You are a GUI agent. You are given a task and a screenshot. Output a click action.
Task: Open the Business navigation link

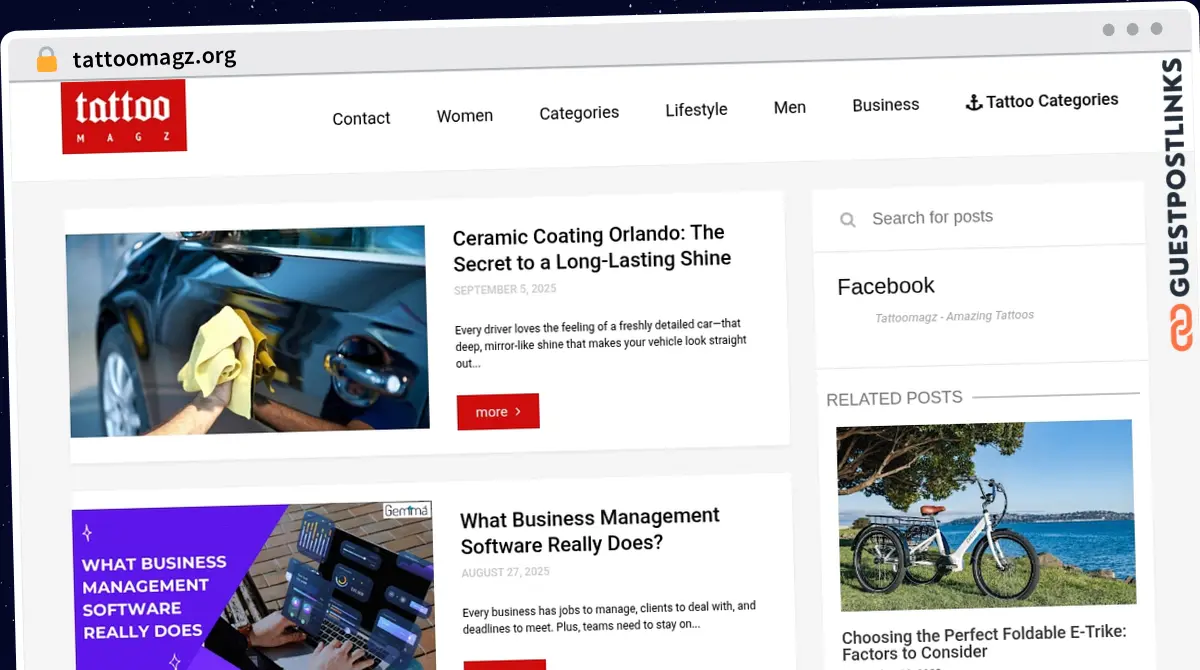point(885,105)
